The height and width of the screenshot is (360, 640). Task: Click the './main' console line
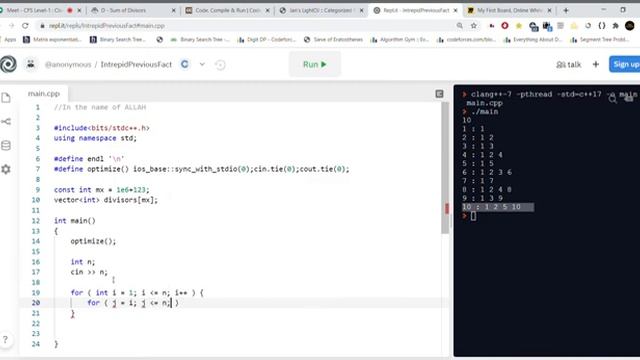(x=484, y=111)
